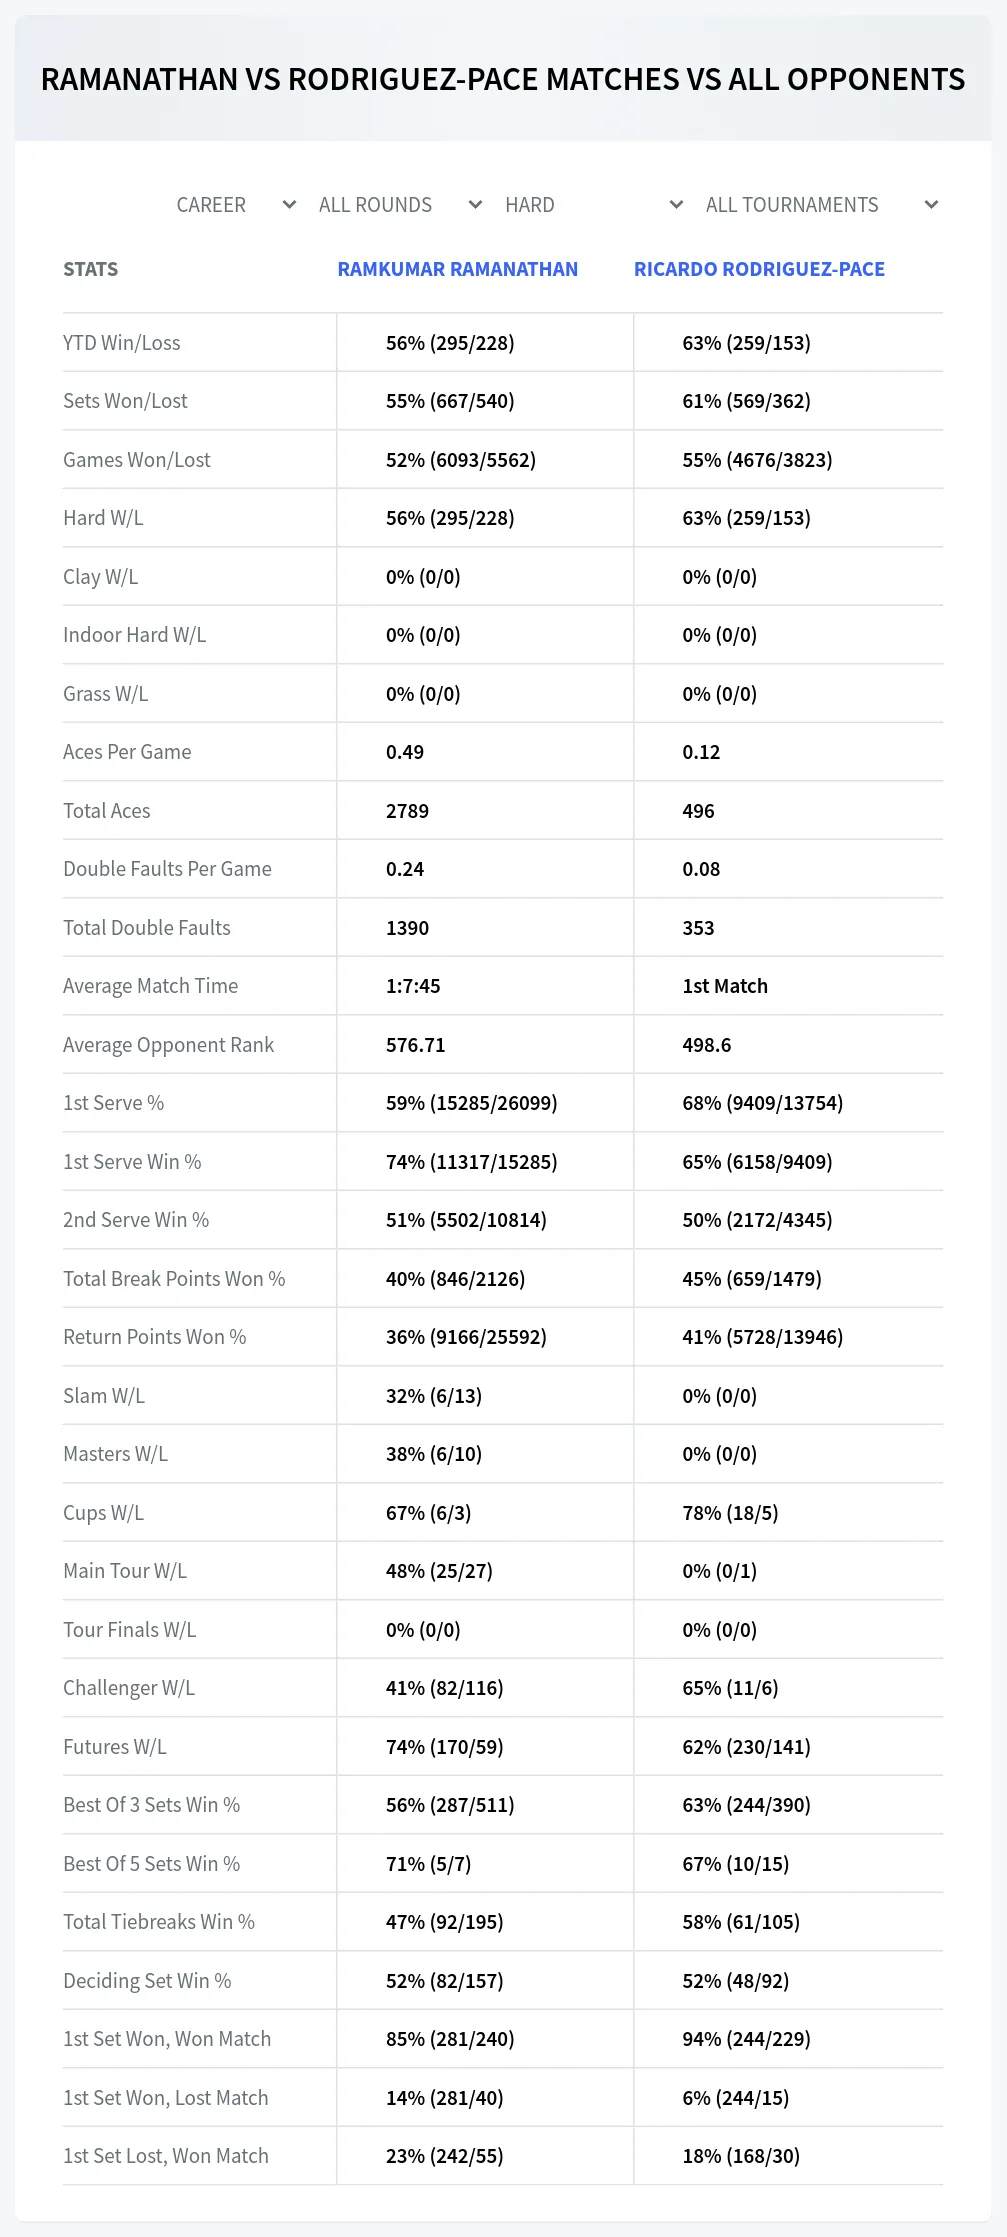
Task: Click chevron arrow next to HARD
Action: [676, 205]
